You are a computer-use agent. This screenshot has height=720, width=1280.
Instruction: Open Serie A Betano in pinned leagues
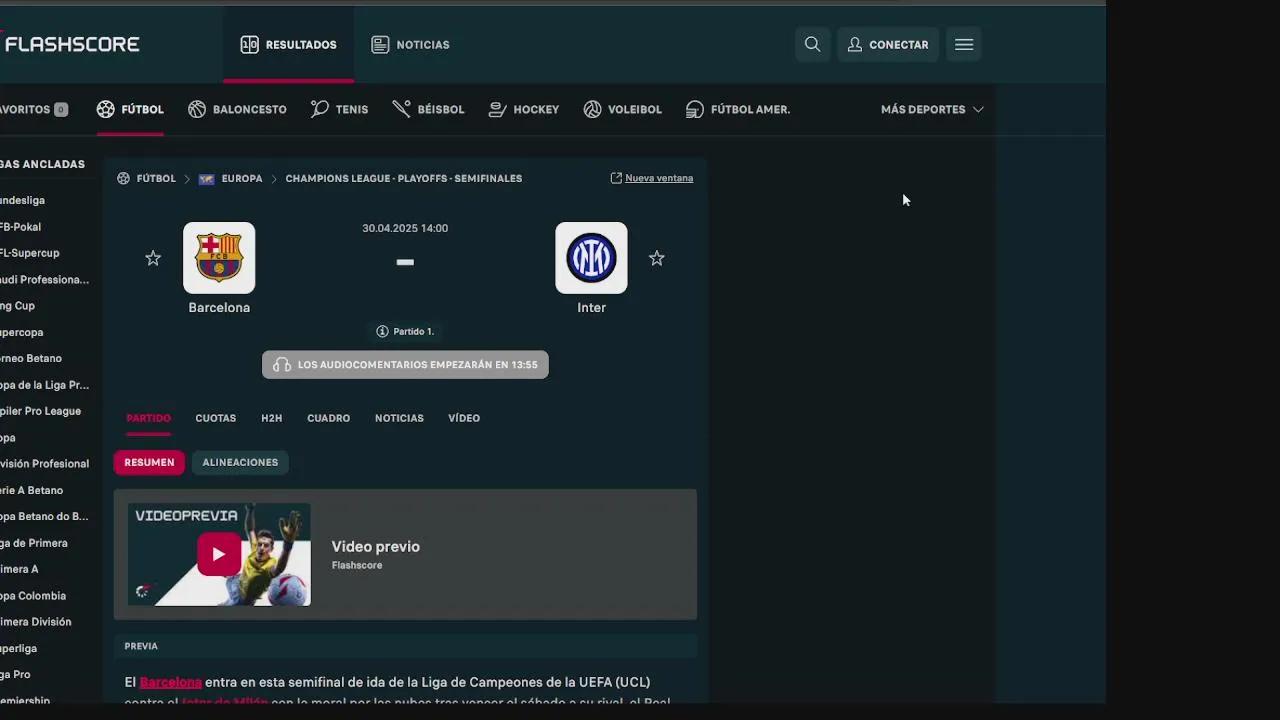32,490
